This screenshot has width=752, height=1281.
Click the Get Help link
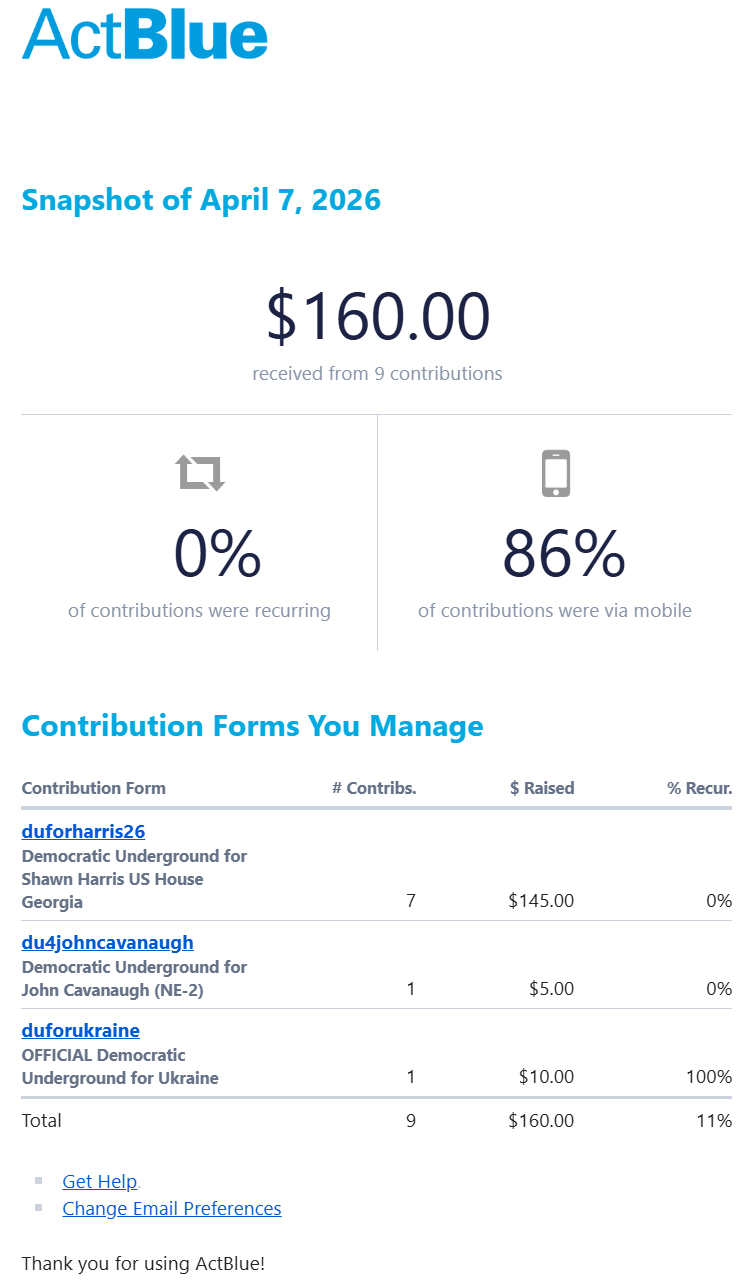click(99, 1181)
